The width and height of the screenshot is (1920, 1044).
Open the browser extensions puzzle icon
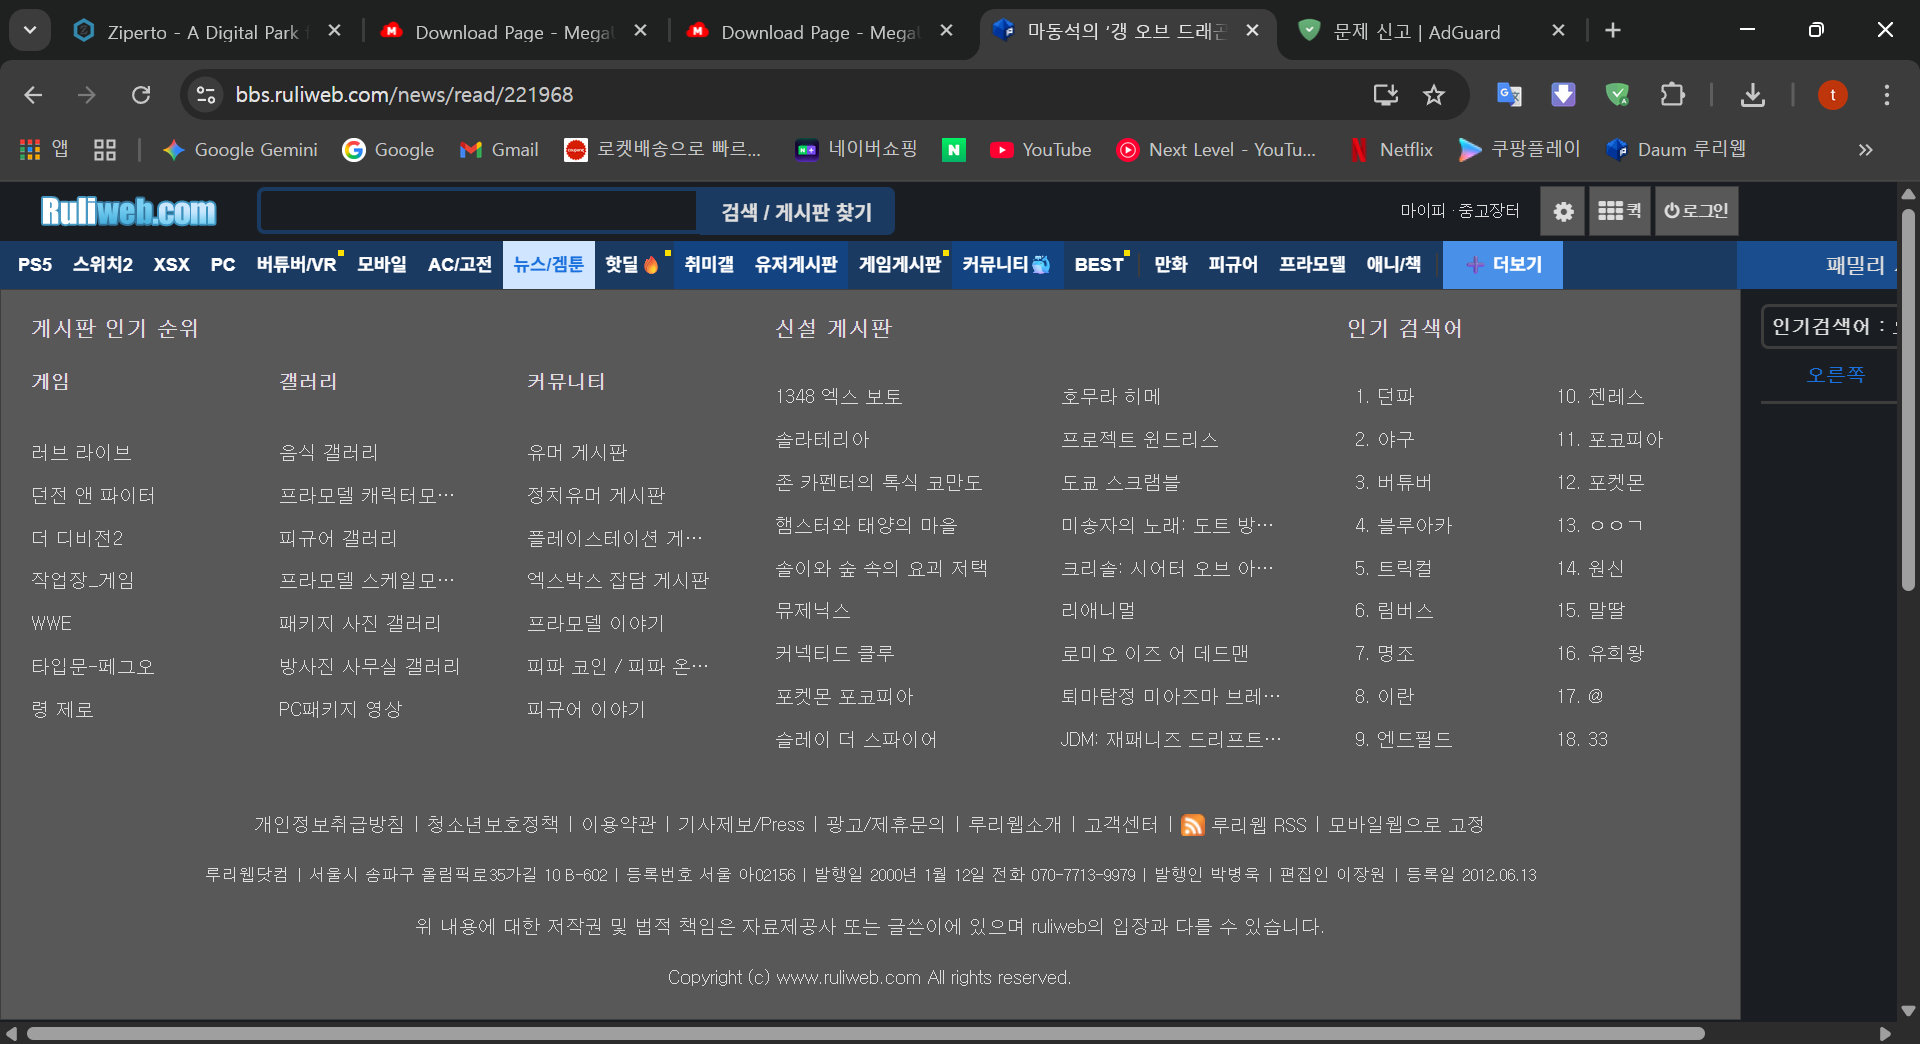[x=1672, y=95]
